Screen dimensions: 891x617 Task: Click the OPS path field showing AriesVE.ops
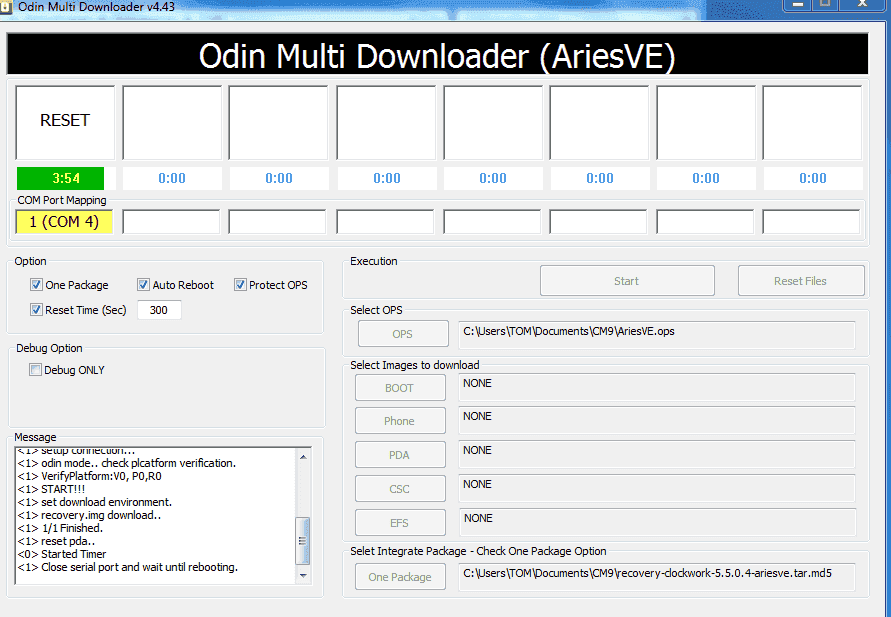[657, 335]
